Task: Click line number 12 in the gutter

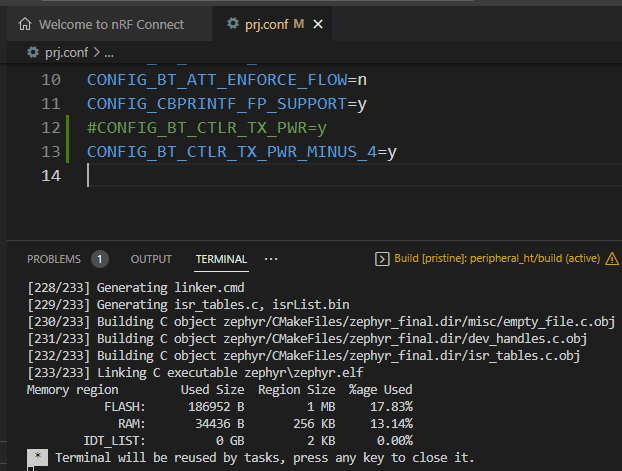Action: (x=51, y=128)
